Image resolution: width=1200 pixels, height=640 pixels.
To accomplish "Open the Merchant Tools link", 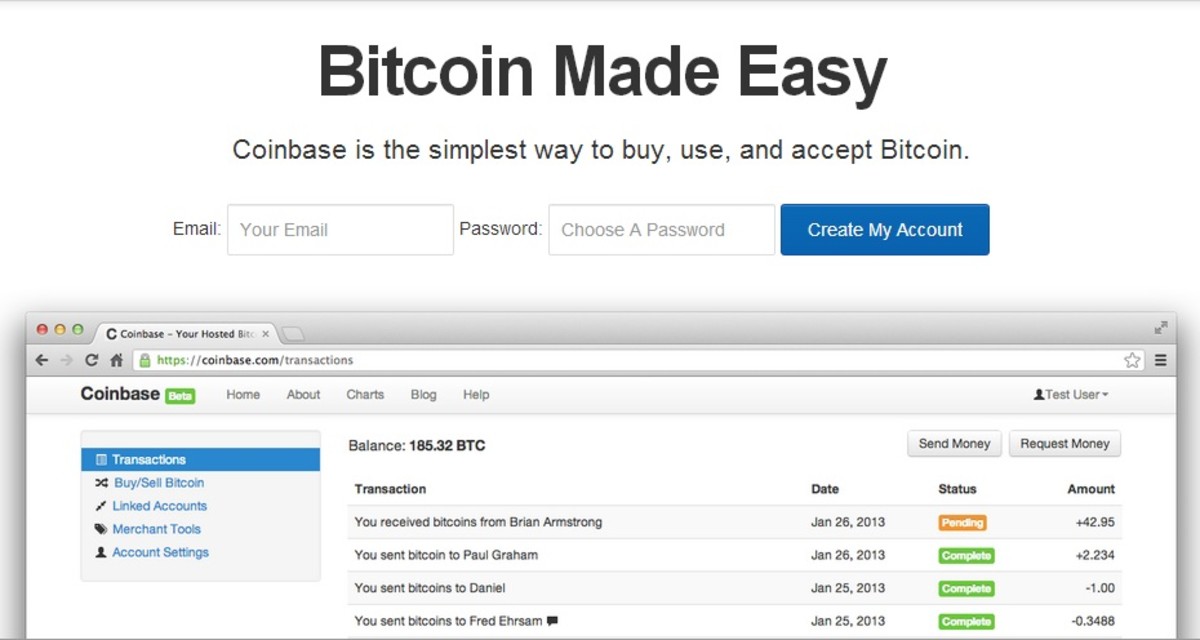I will pyautogui.click(x=156, y=529).
